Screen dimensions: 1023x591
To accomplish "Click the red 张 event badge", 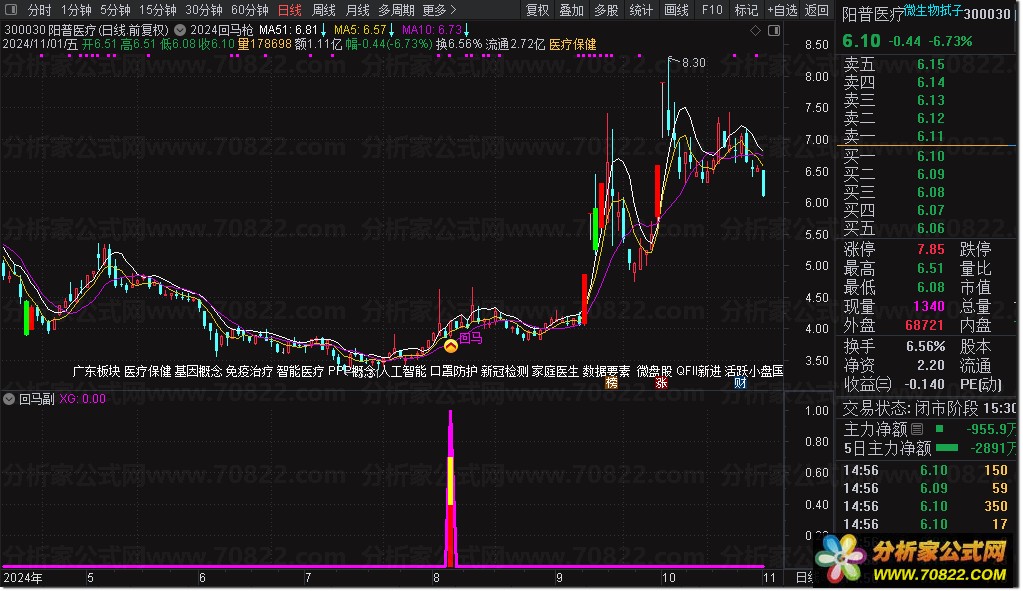I will coord(662,384).
